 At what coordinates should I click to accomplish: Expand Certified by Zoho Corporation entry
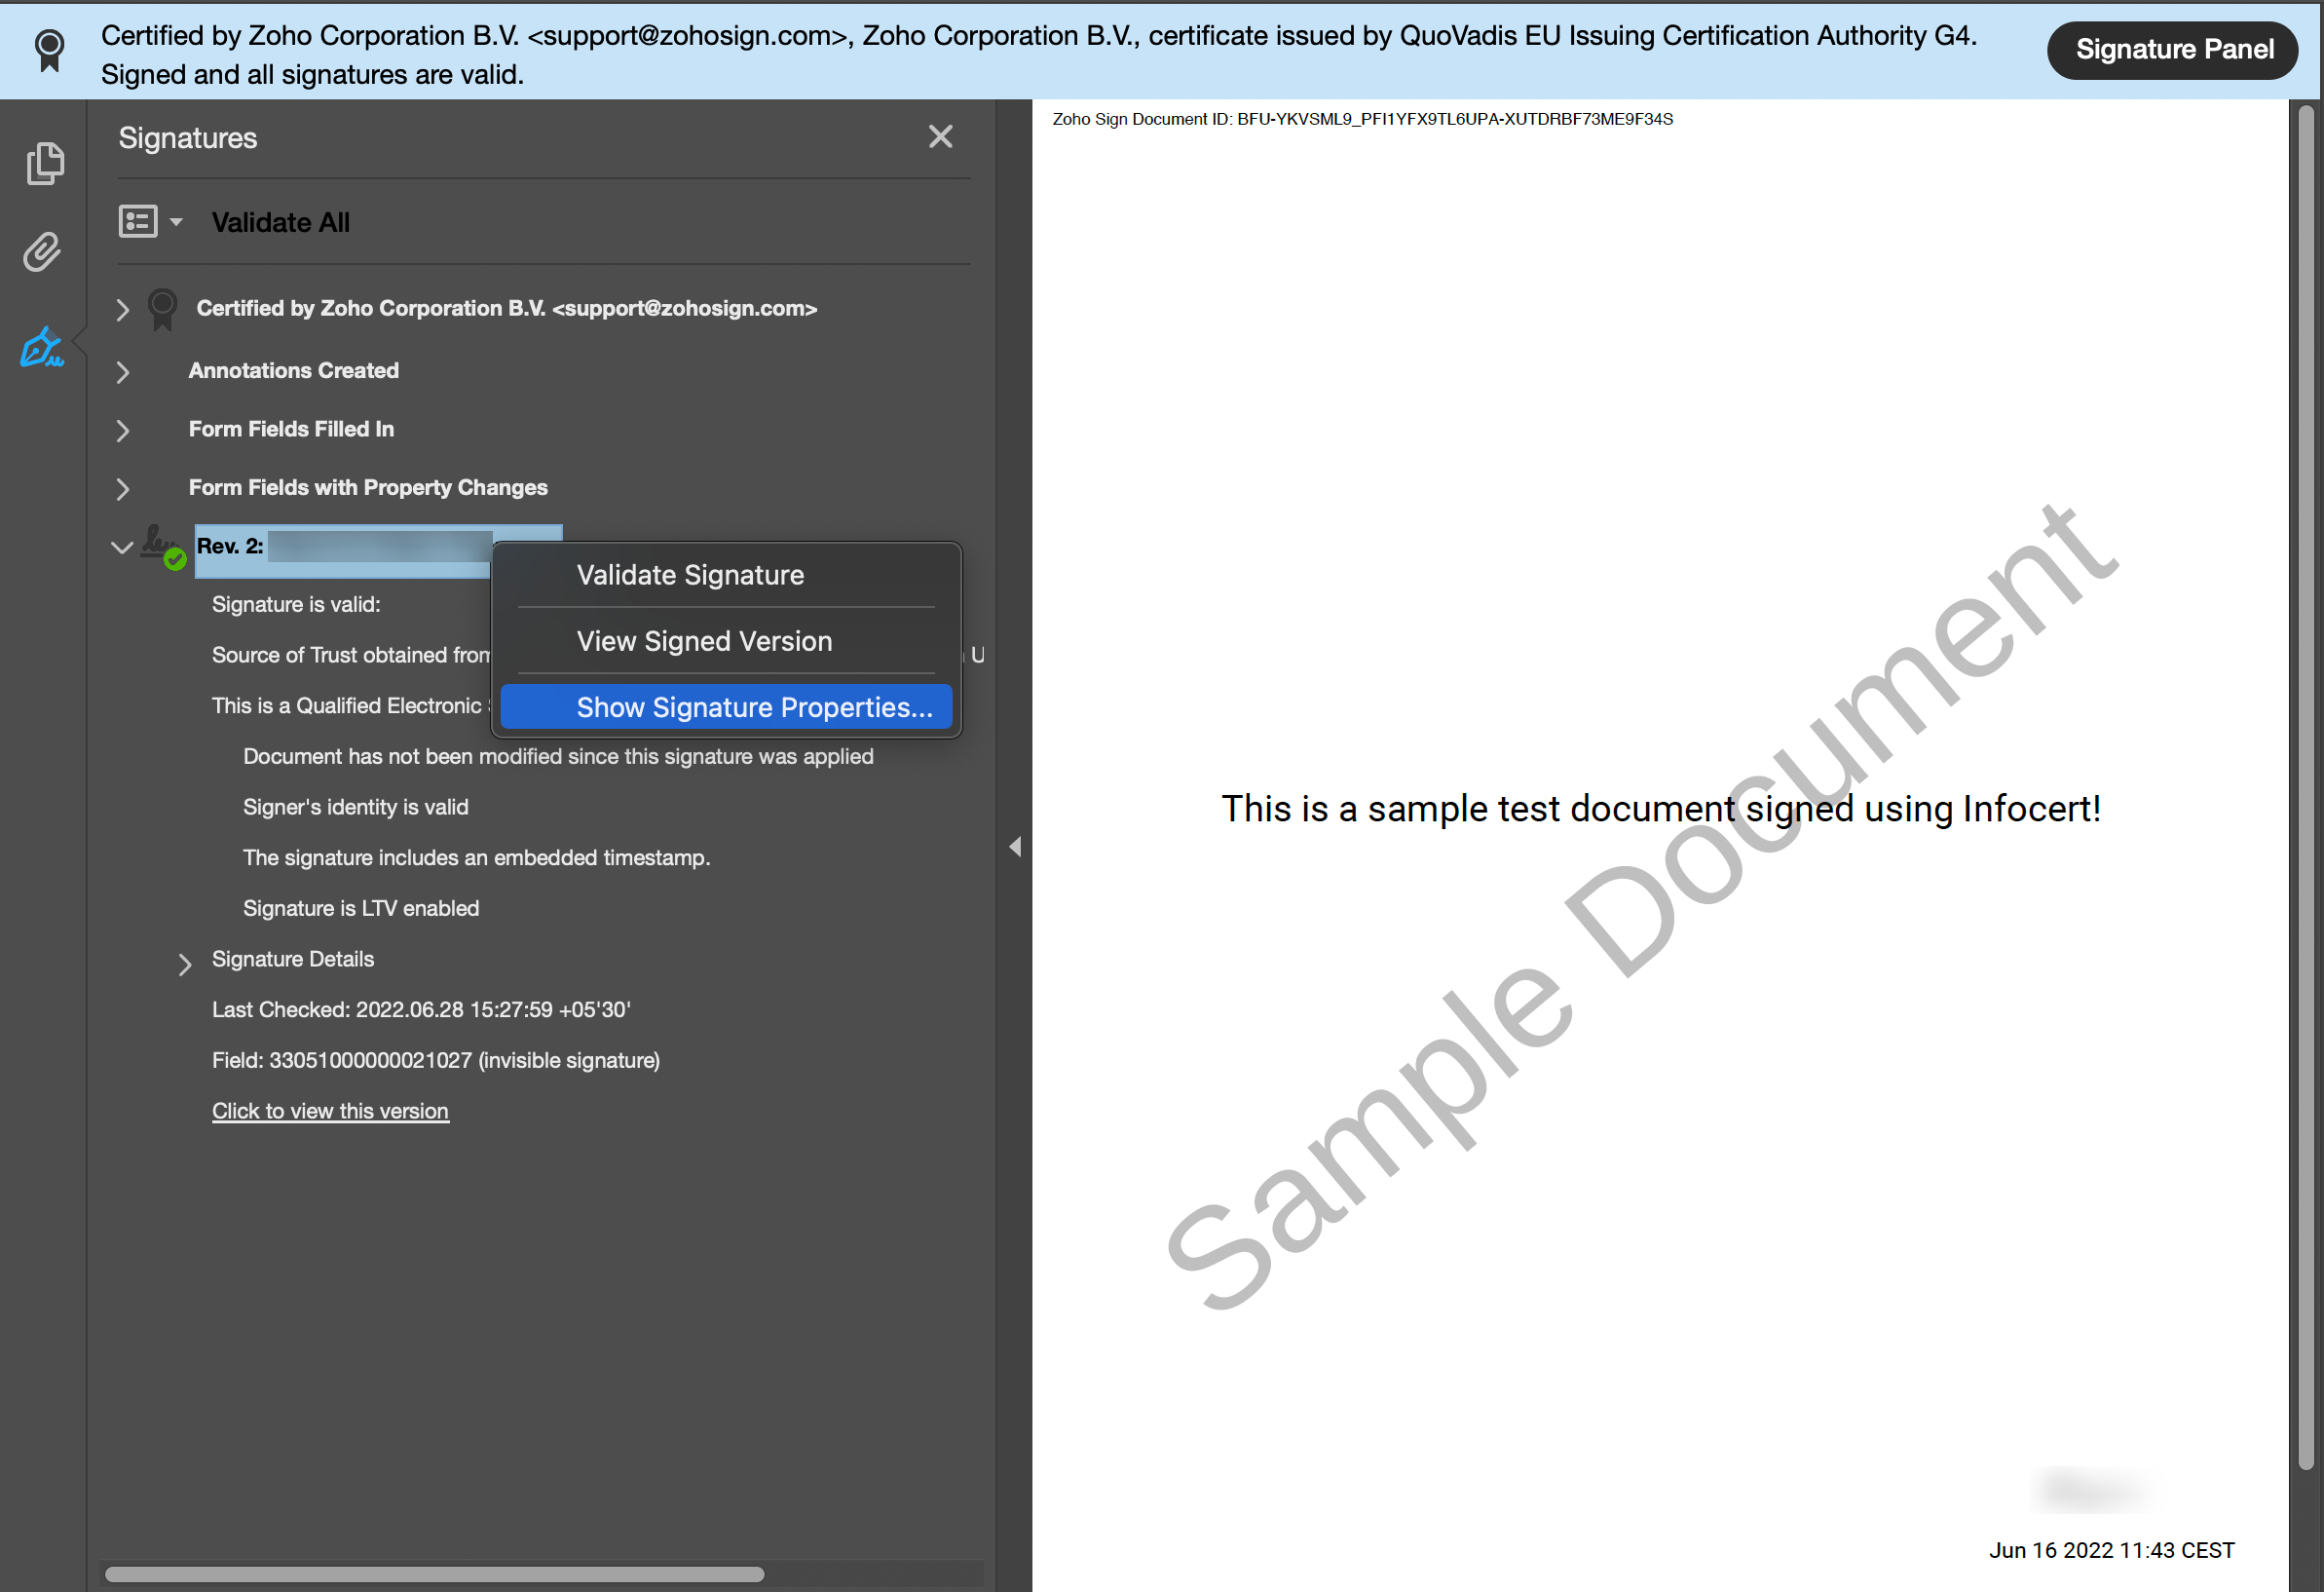point(122,309)
